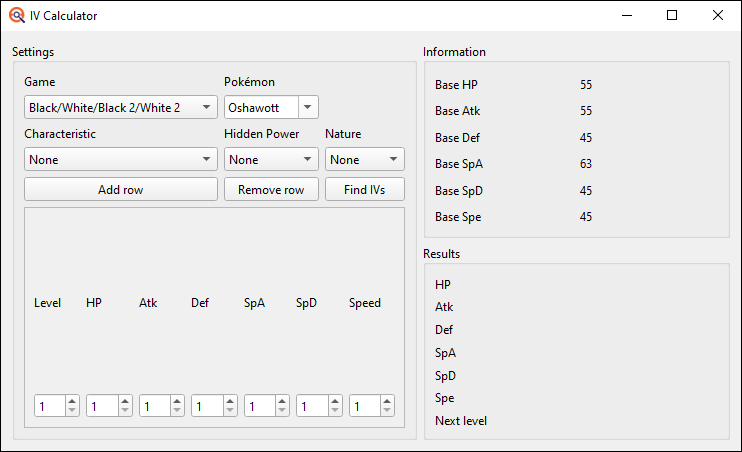The width and height of the screenshot is (742, 452).
Task: Click the Find IVs button
Action: point(365,189)
